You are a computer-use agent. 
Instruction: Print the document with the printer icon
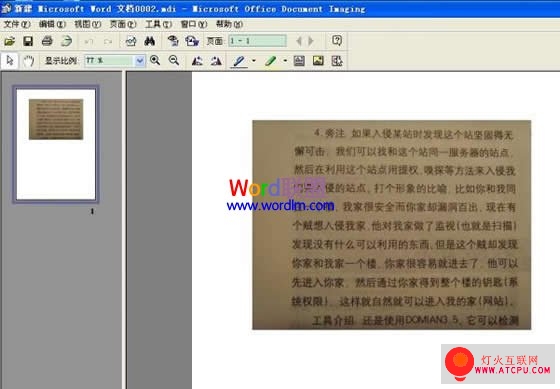click(47, 41)
